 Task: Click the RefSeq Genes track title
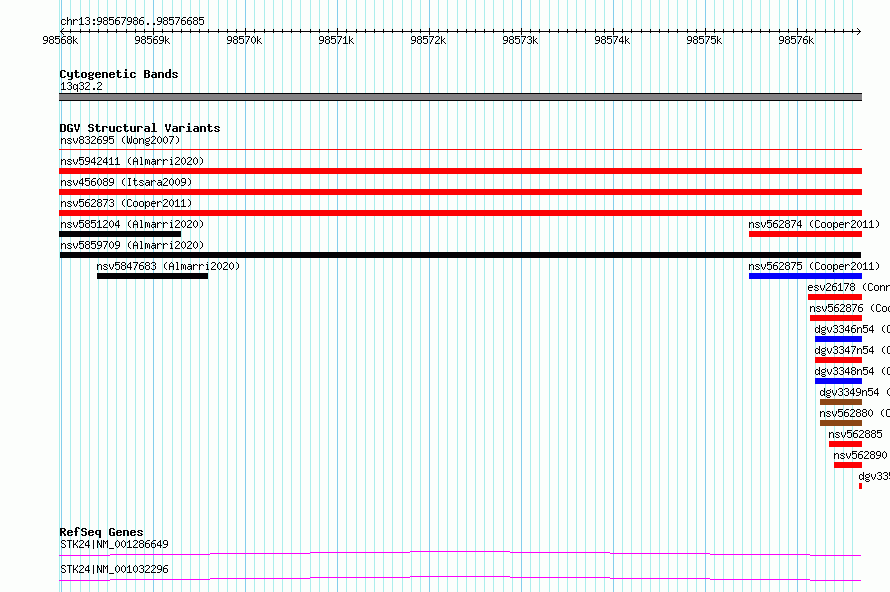[101, 532]
